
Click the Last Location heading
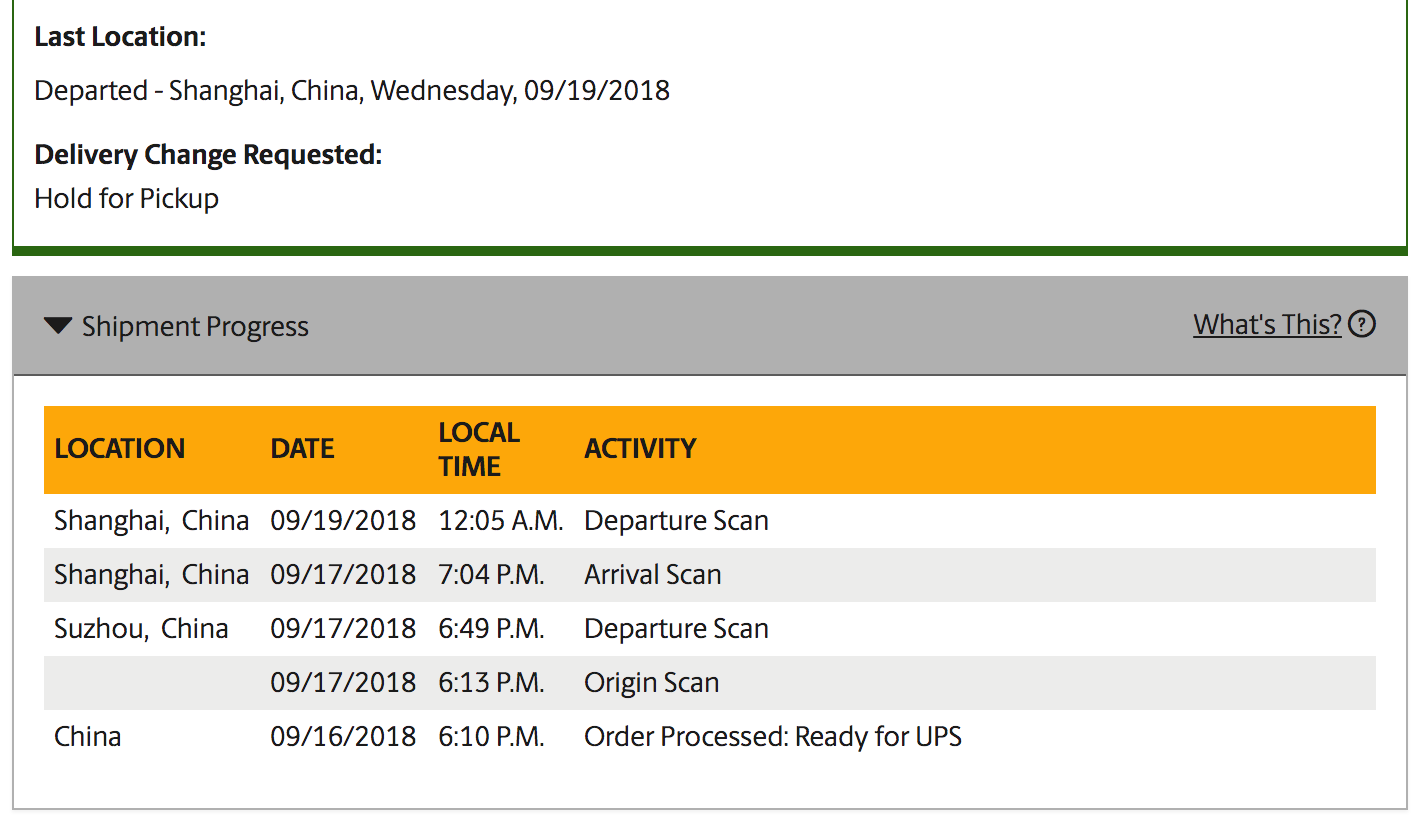point(120,37)
